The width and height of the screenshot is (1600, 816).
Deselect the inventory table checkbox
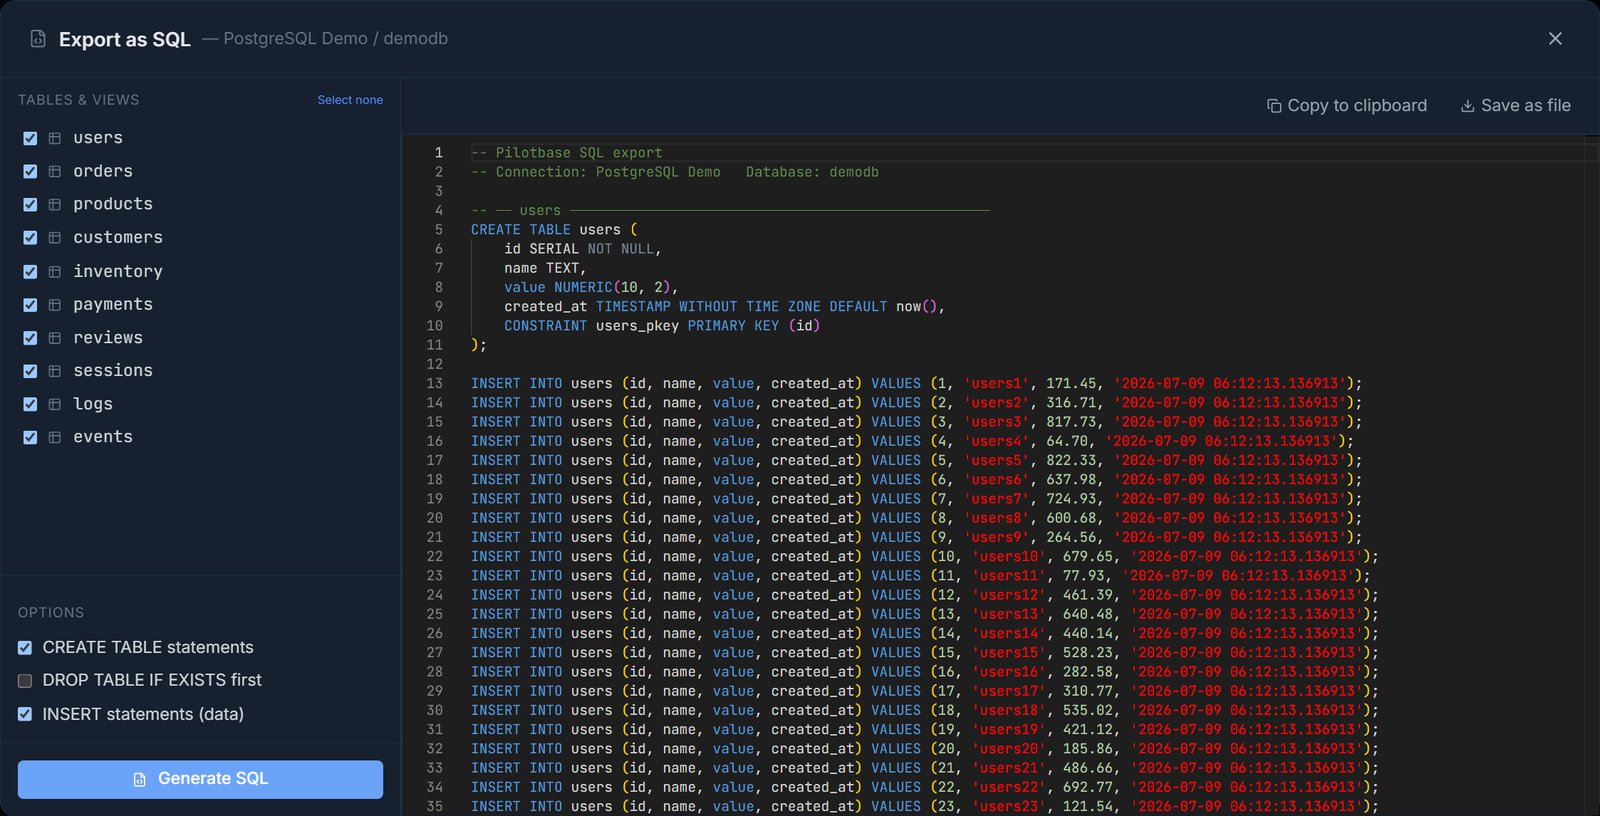click(x=30, y=272)
